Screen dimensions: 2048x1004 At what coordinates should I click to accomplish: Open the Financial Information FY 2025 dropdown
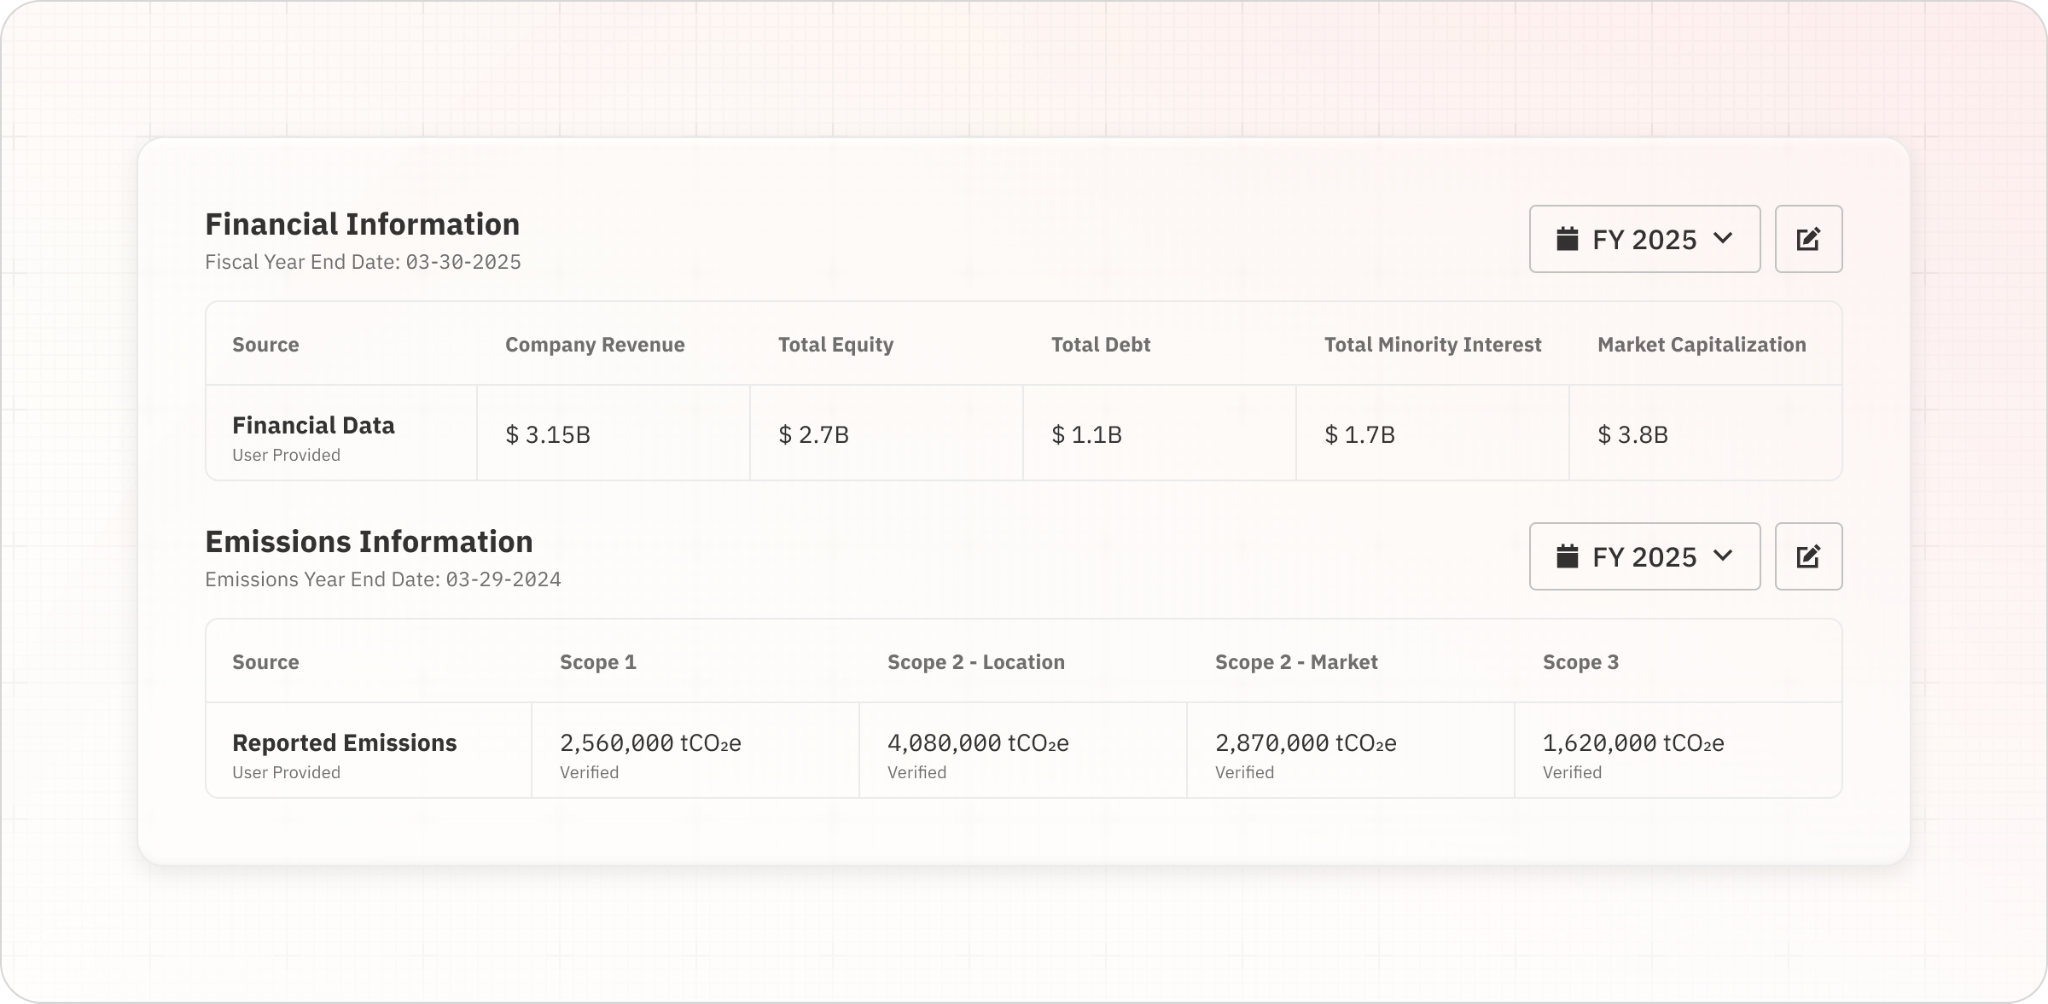click(x=1644, y=239)
